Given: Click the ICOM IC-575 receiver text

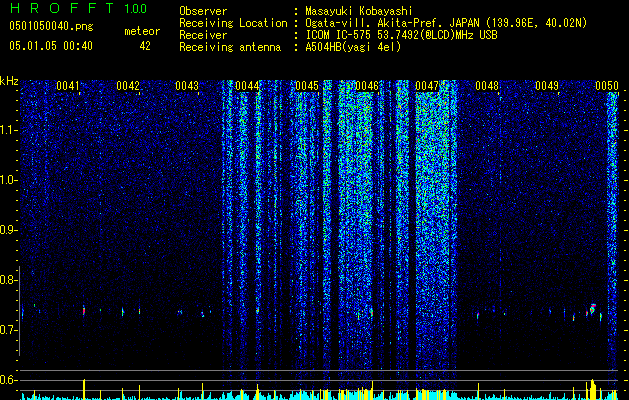Looking at the screenshot, I should point(401,35).
